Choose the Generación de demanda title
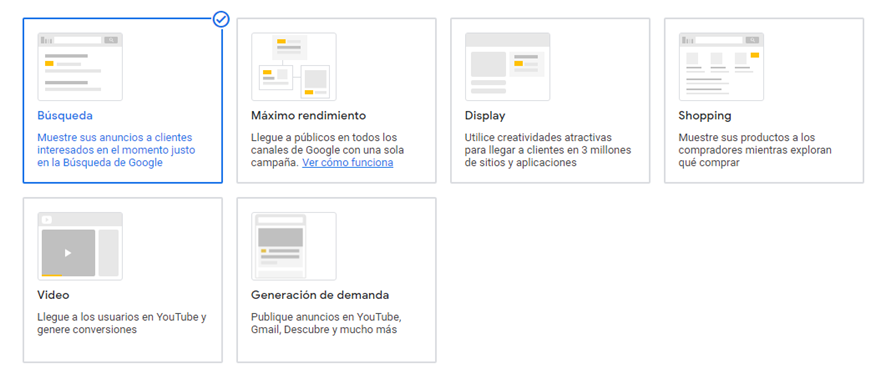Viewport: 886px width, 374px height. (x=320, y=295)
